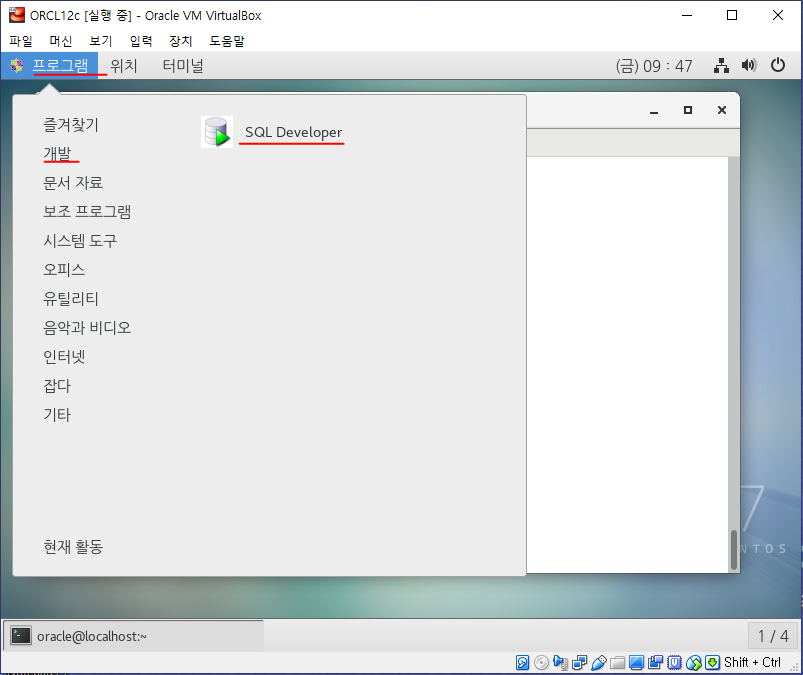Click the hard disk activity status icon
The height and width of the screenshot is (675, 803).
tap(522, 663)
